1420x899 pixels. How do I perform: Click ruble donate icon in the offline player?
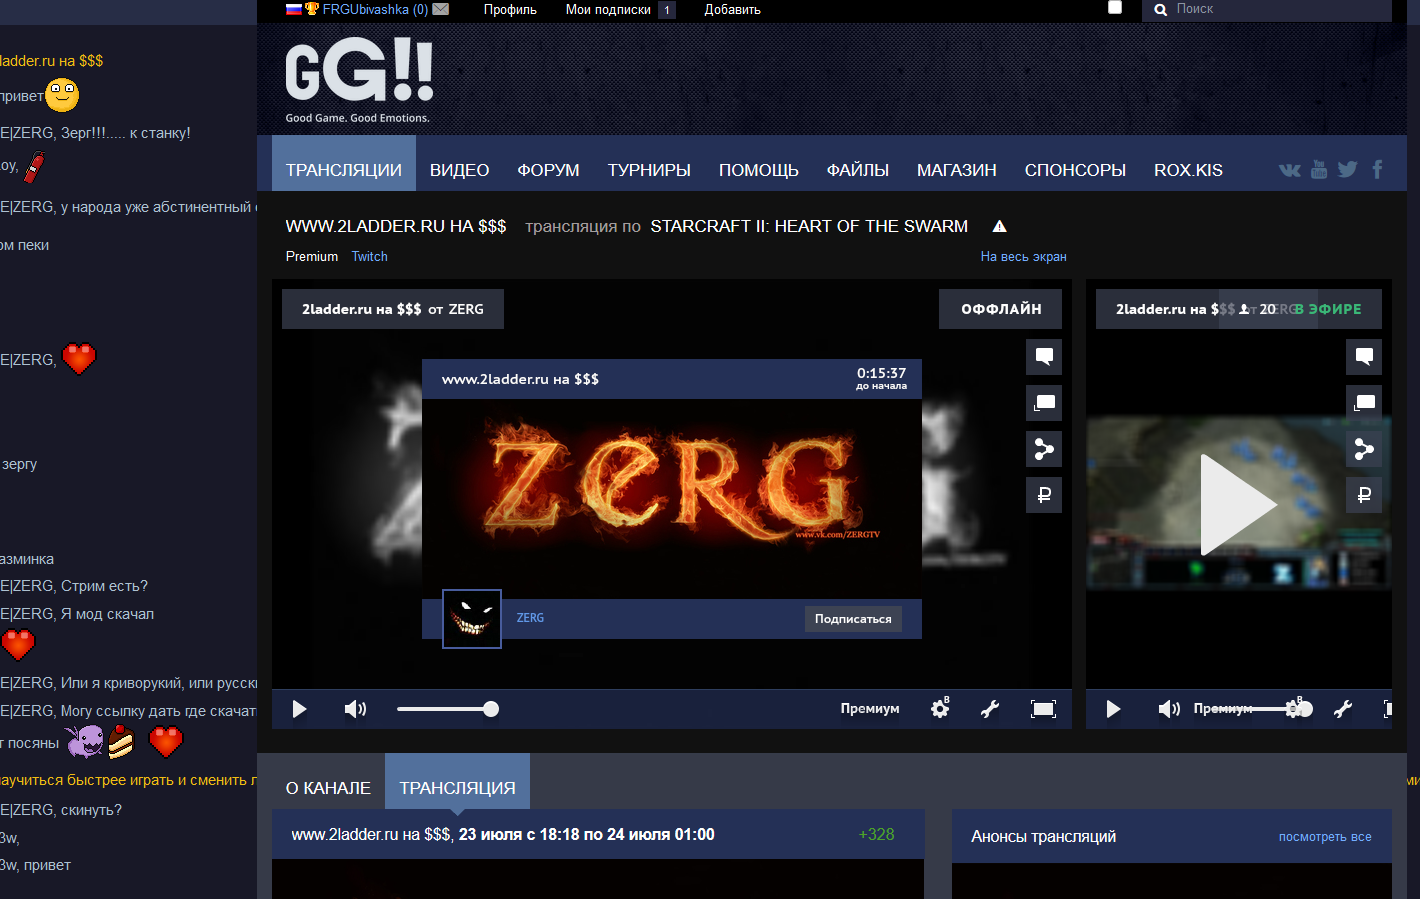click(x=1044, y=495)
